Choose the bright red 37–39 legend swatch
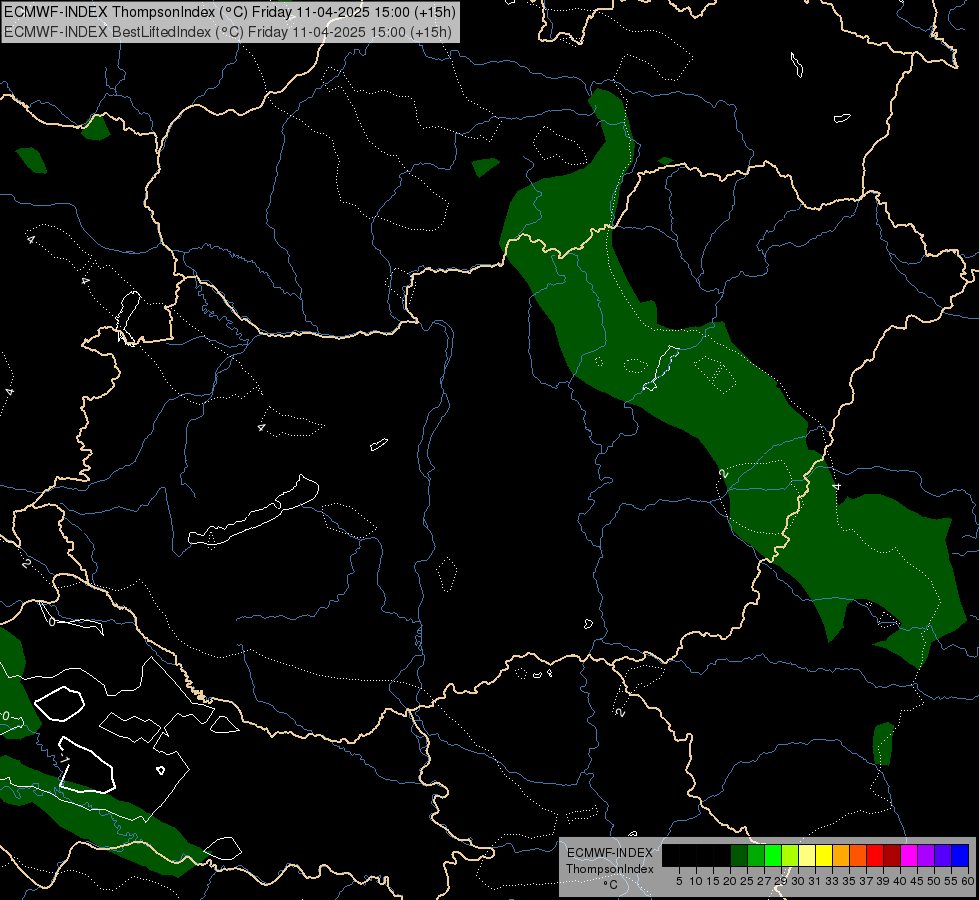The height and width of the screenshot is (900, 979). pos(875,855)
